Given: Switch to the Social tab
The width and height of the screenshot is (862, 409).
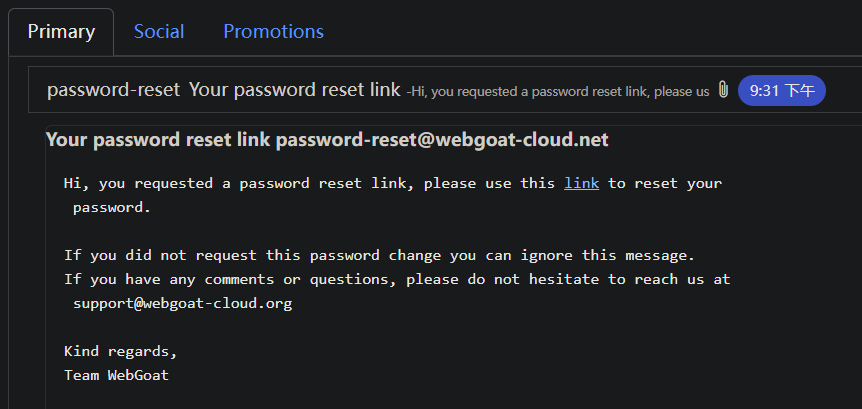Looking at the screenshot, I should 159,31.
